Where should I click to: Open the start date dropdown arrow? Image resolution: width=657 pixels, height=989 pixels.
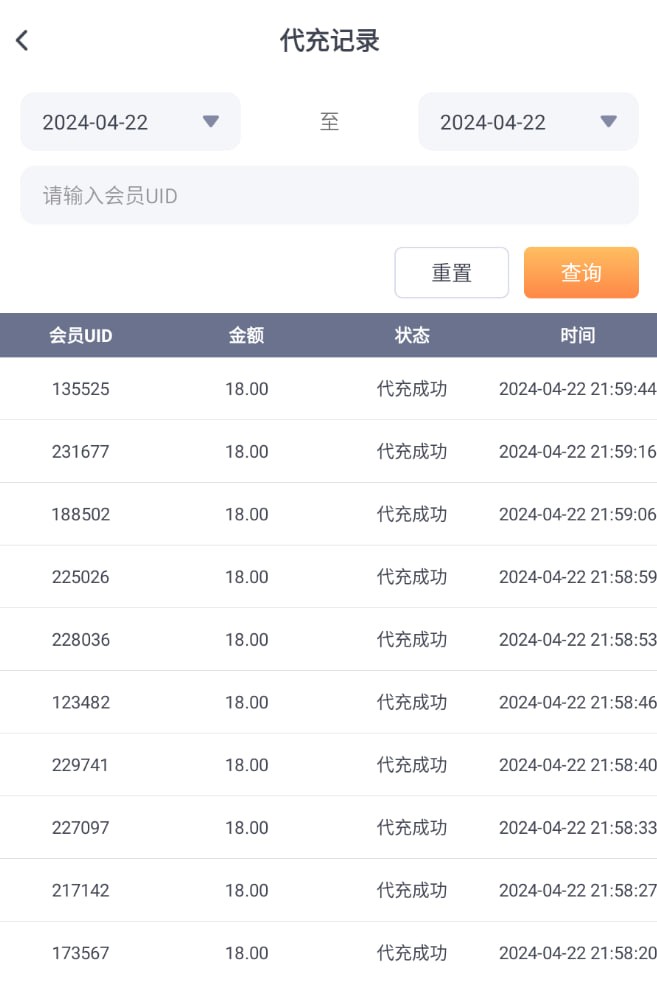pyautogui.click(x=210, y=121)
